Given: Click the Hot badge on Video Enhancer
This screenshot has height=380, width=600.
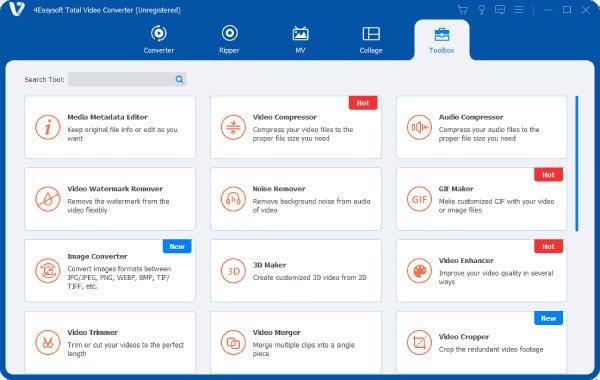Looking at the screenshot, I should [x=548, y=246].
